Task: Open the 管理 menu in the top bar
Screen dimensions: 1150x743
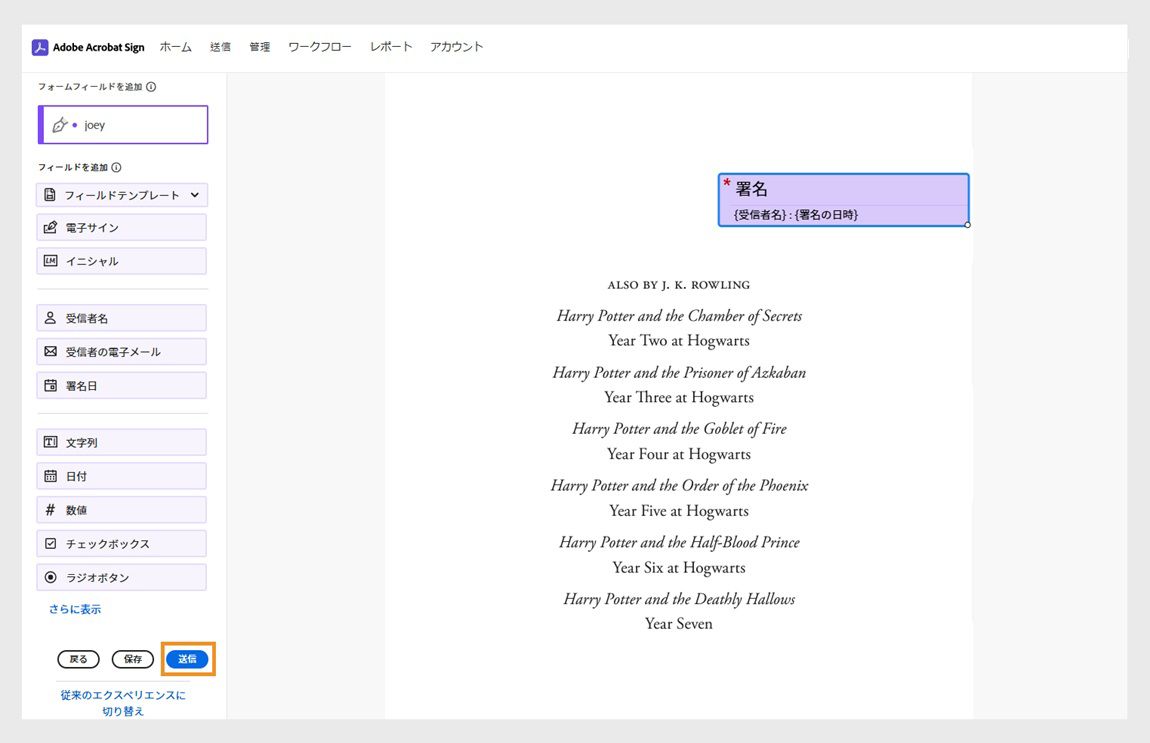Action: point(260,46)
